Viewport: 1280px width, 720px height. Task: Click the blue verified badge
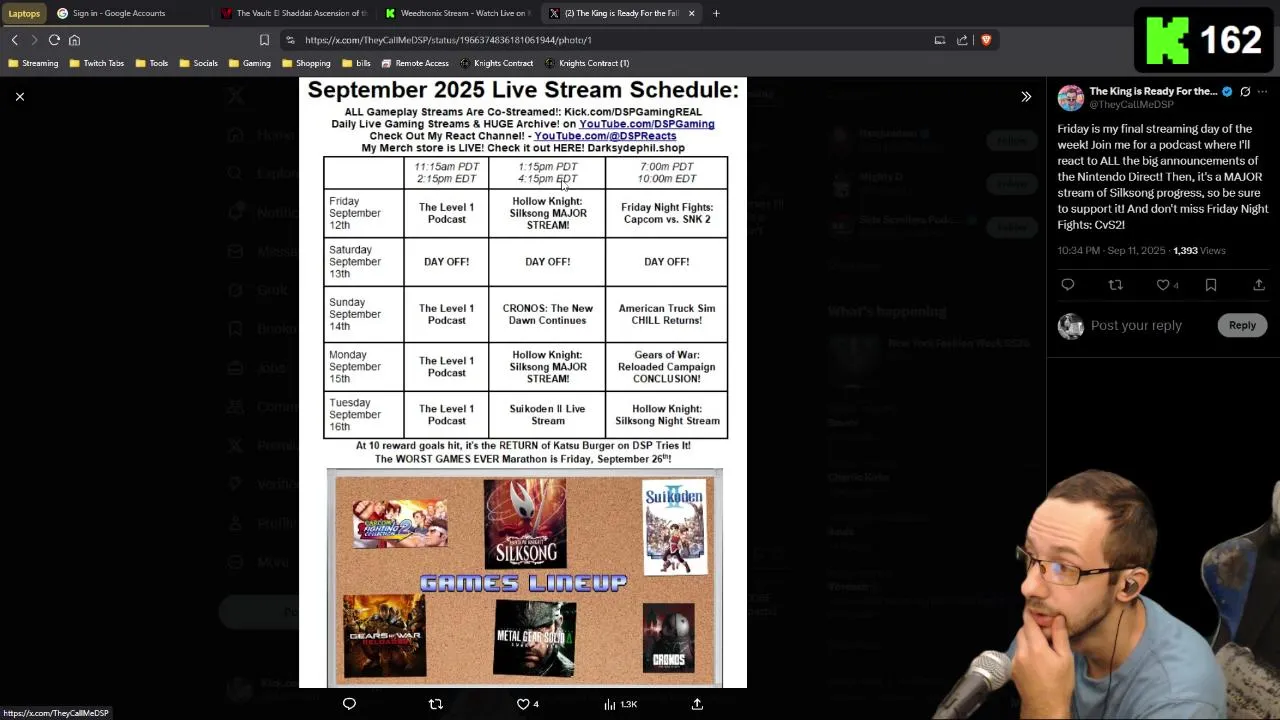[x=1227, y=91]
